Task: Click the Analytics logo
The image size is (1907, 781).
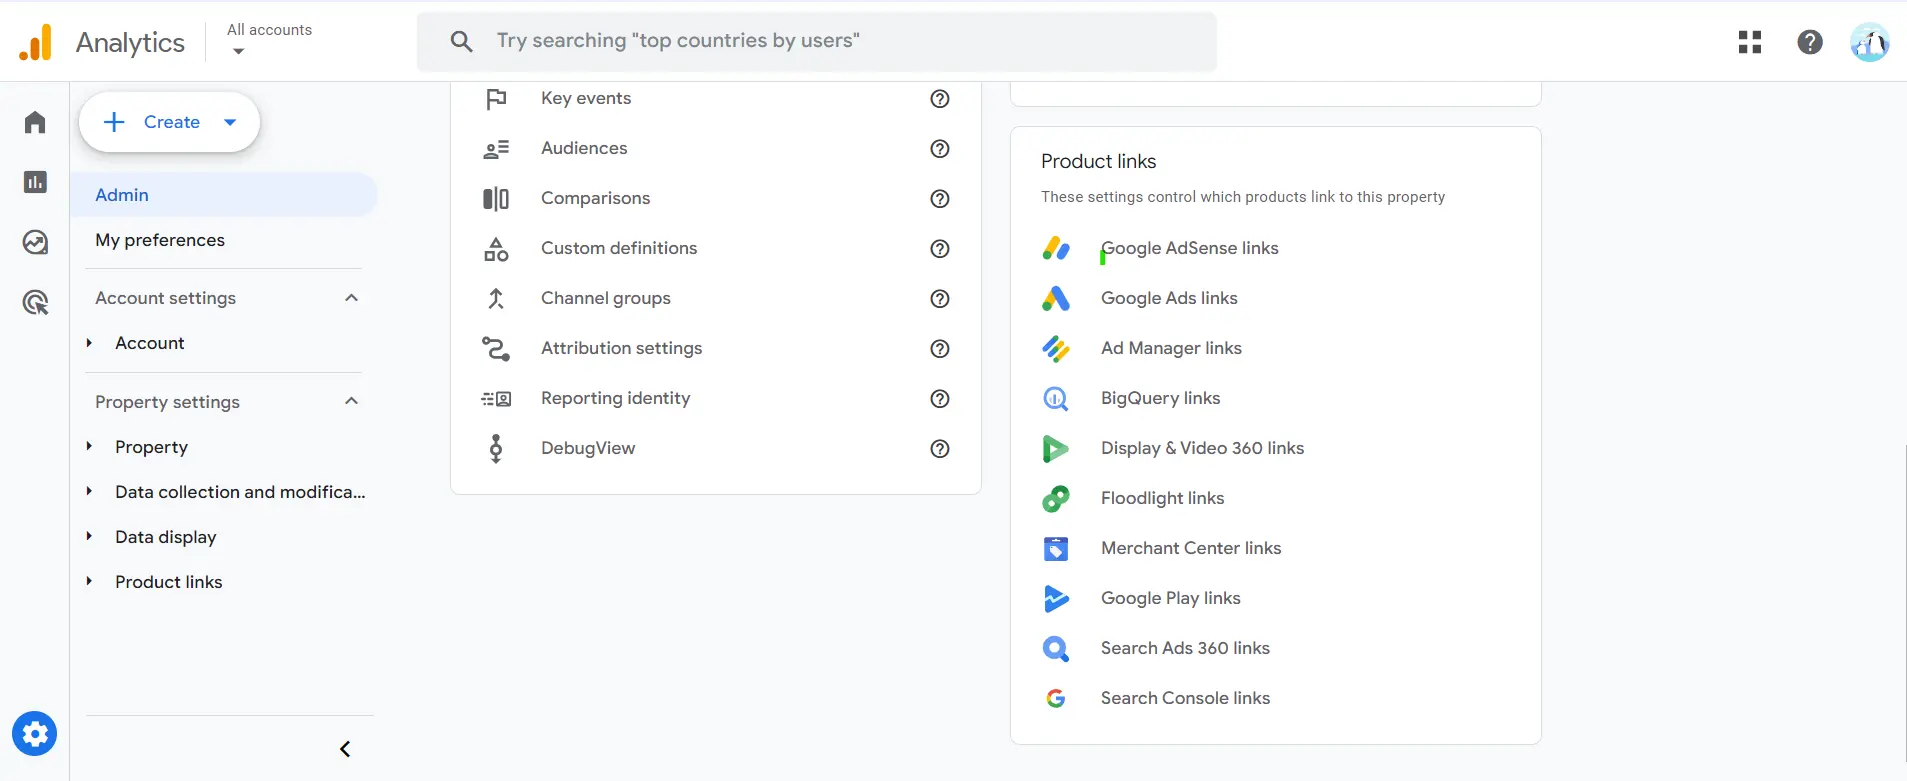Action: (x=36, y=42)
